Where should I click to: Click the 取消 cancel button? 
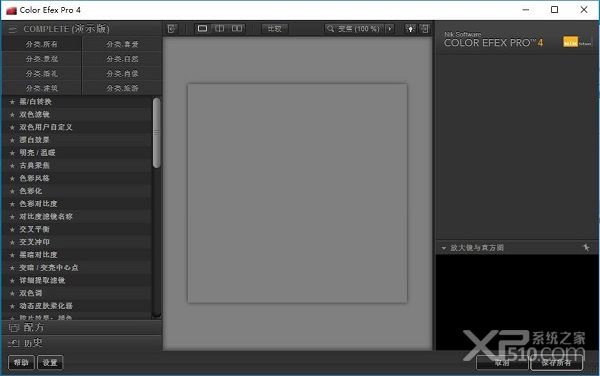502,362
